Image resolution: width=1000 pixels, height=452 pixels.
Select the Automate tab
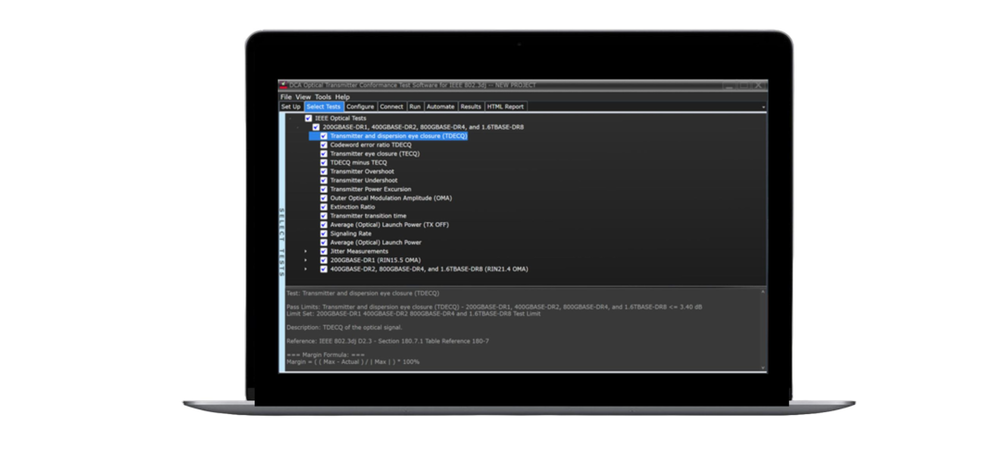(x=440, y=106)
